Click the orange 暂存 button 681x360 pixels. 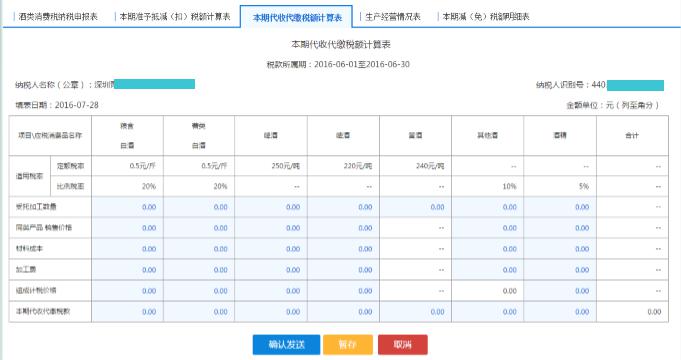pos(348,345)
